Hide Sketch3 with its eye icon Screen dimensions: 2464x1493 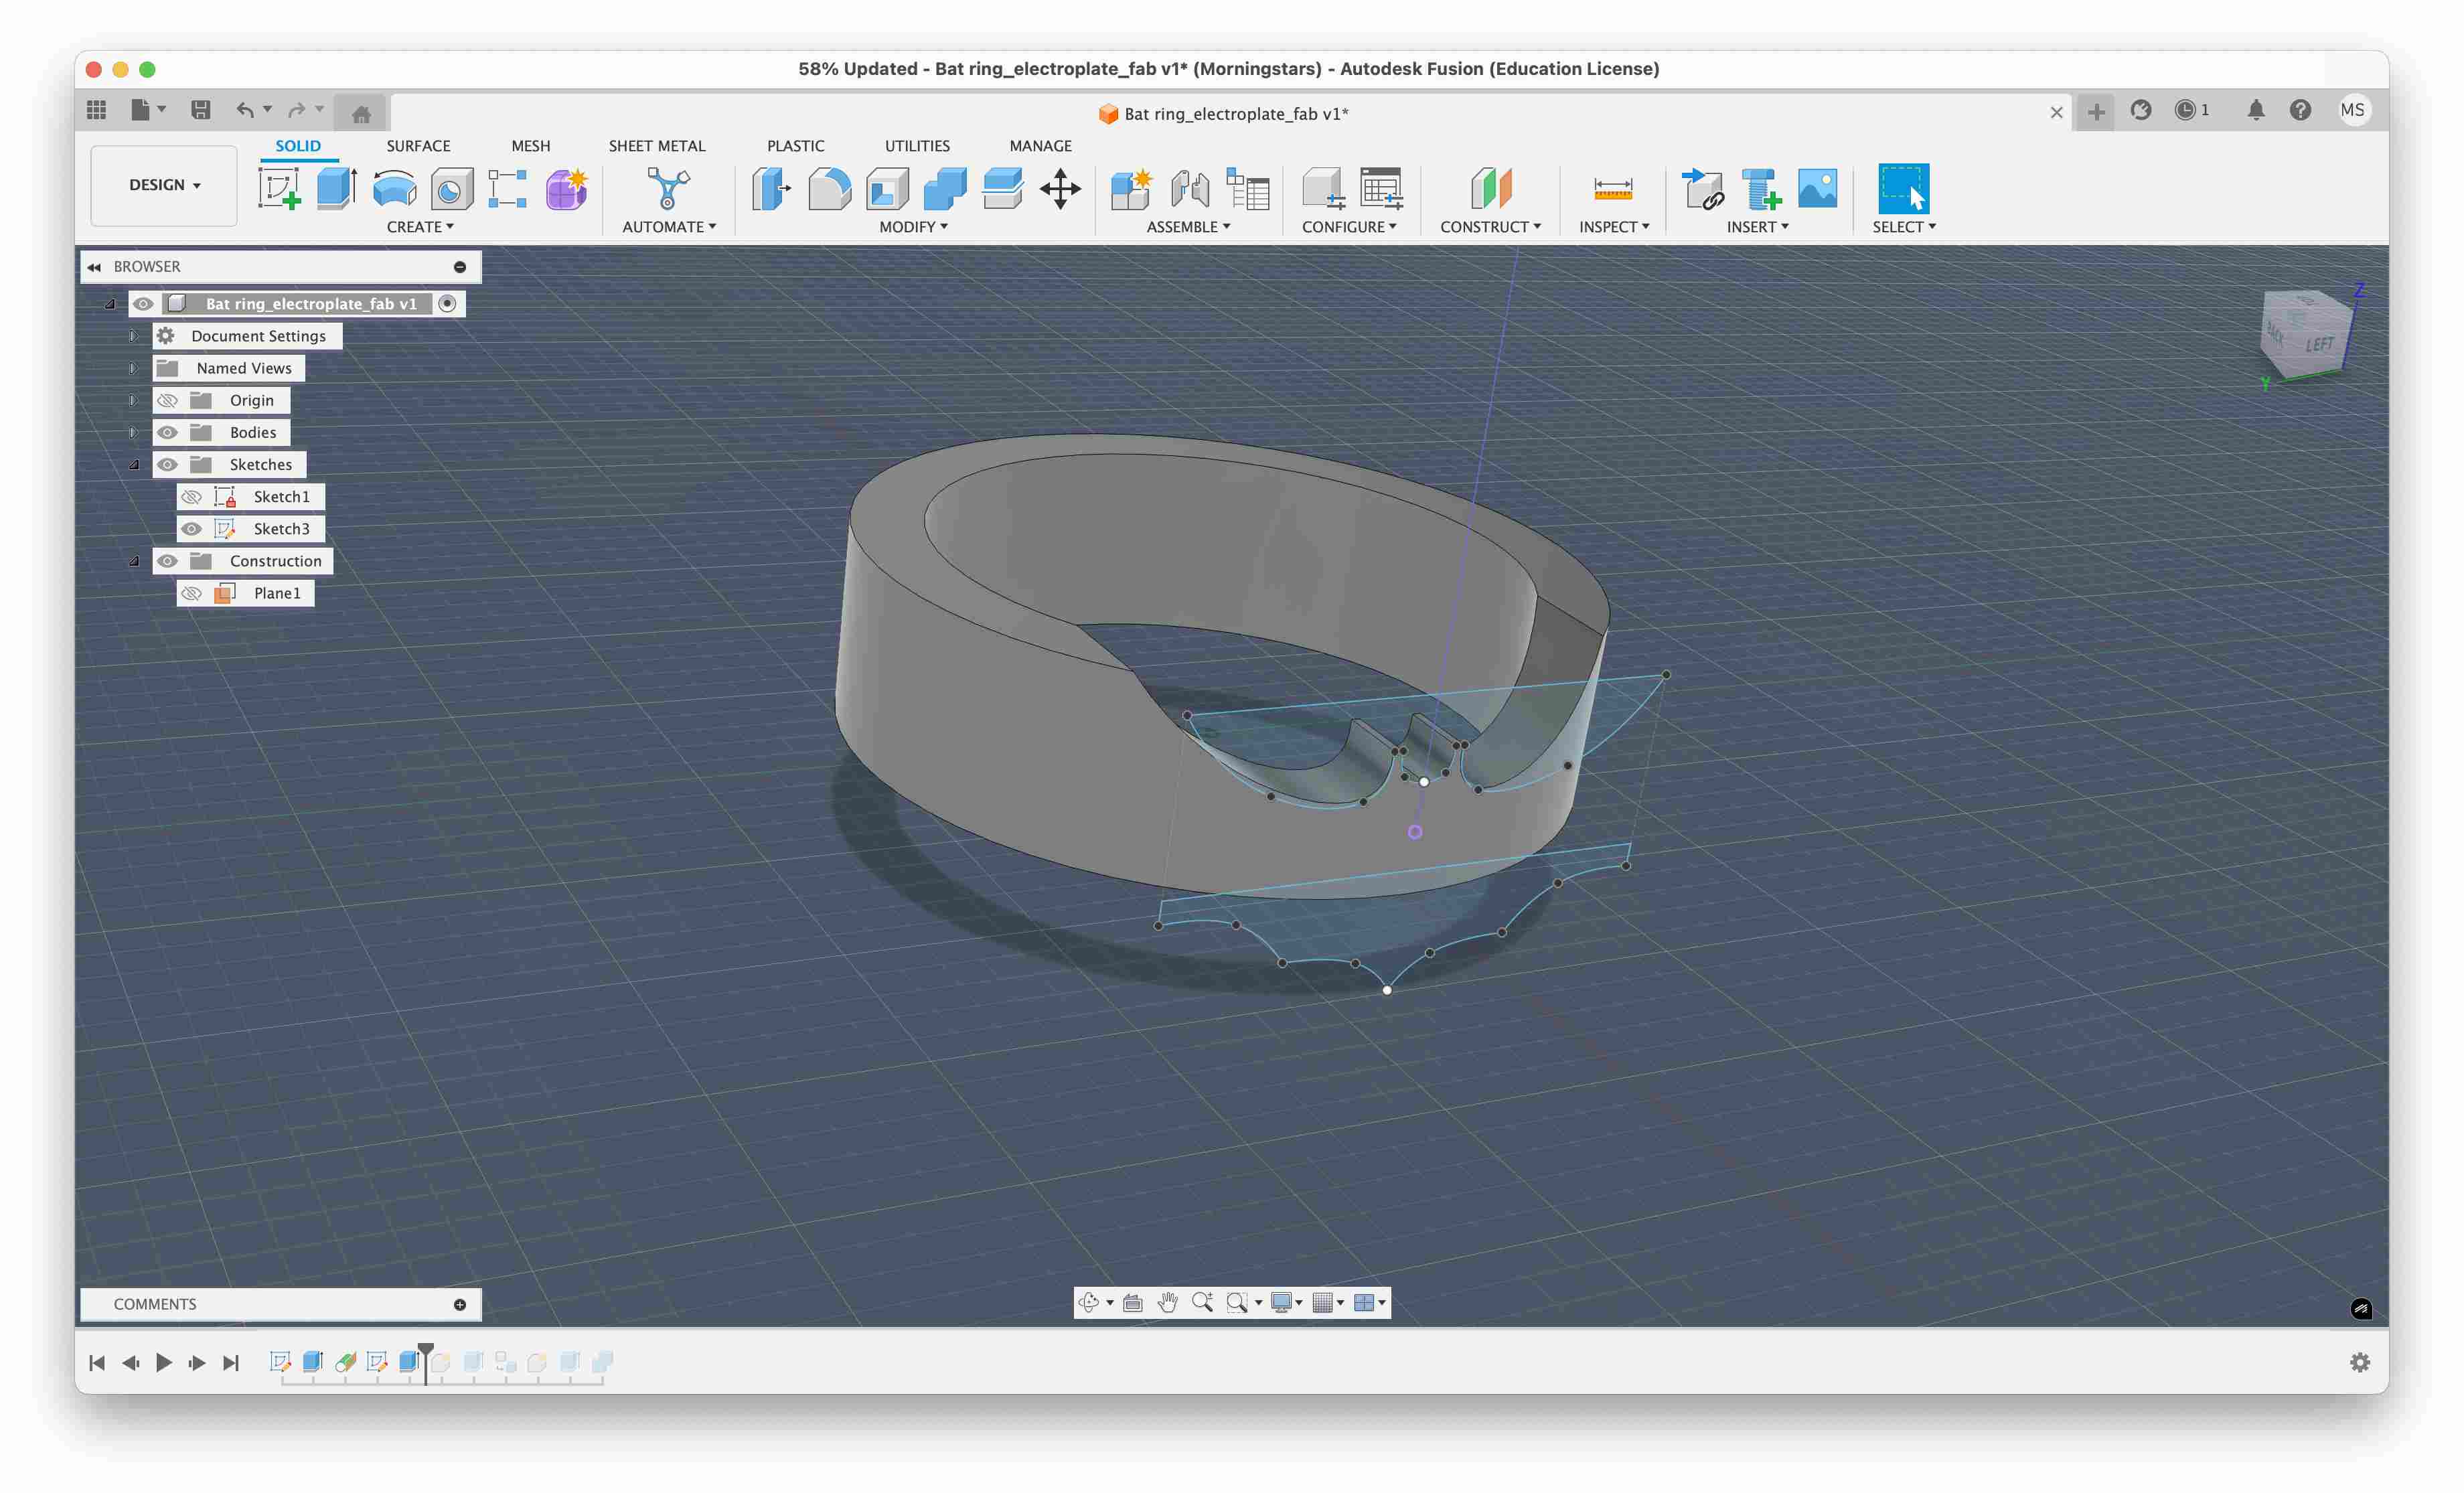[x=191, y=529]
